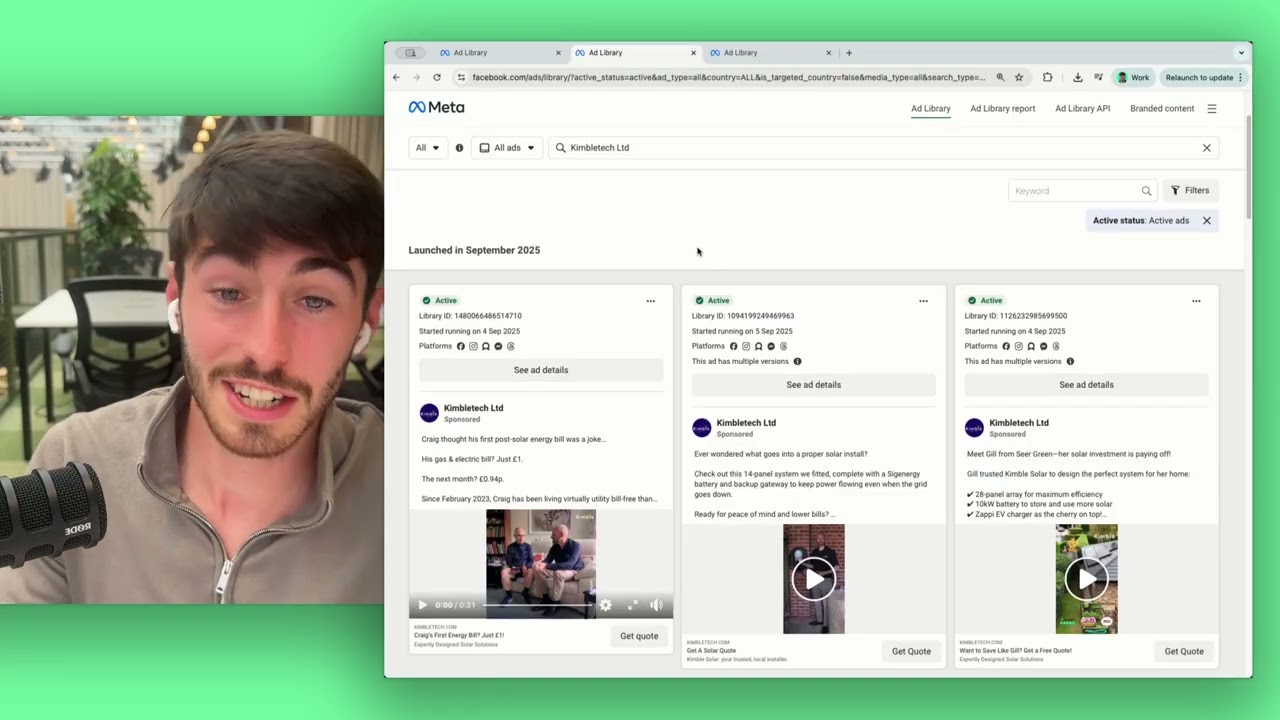Viewport: 1280px width, 720px height.
Task: See ad details for Craig's ad
Action: pos(541,370)
